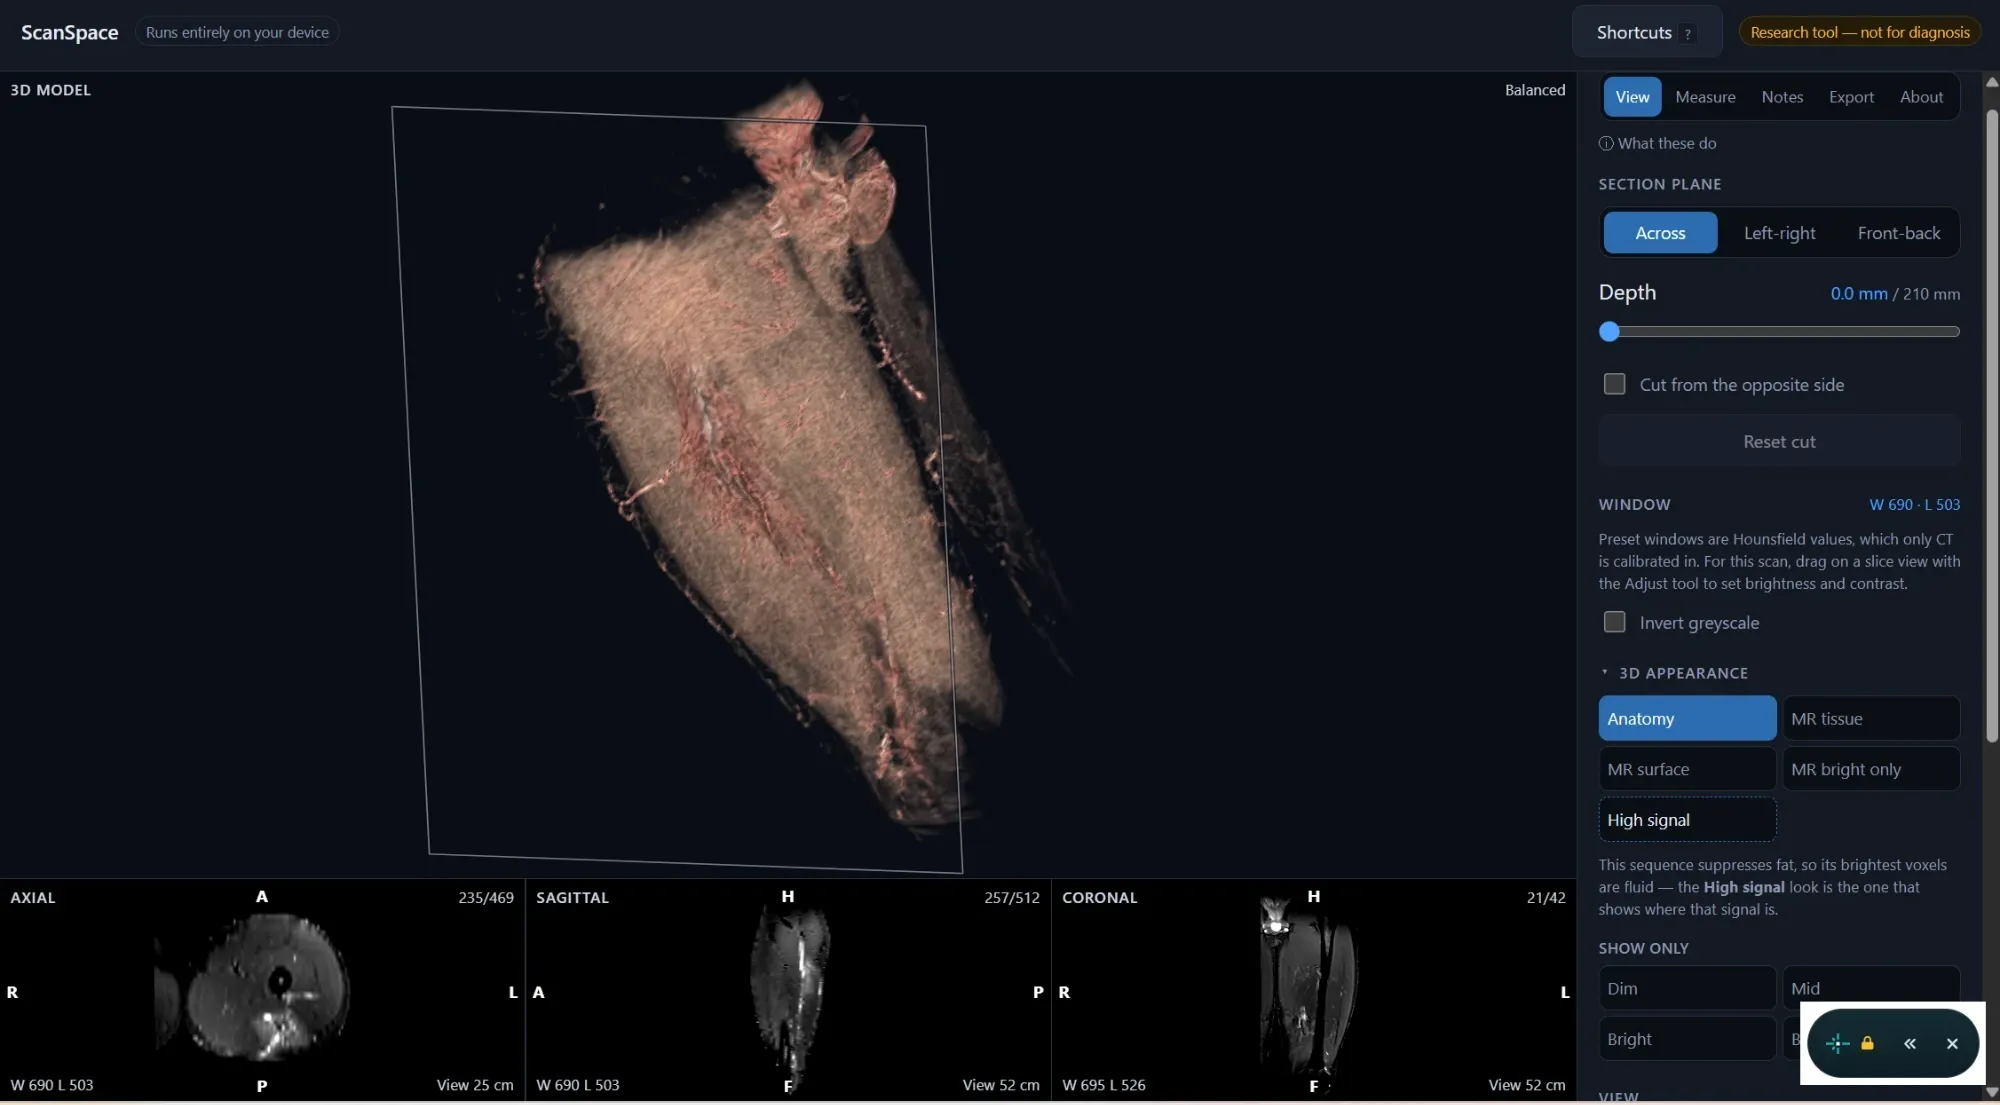Screen dimensions: 2000x1105
Task: Click Research tool — not for diagnosis badge
Action: click(1860, 32)
